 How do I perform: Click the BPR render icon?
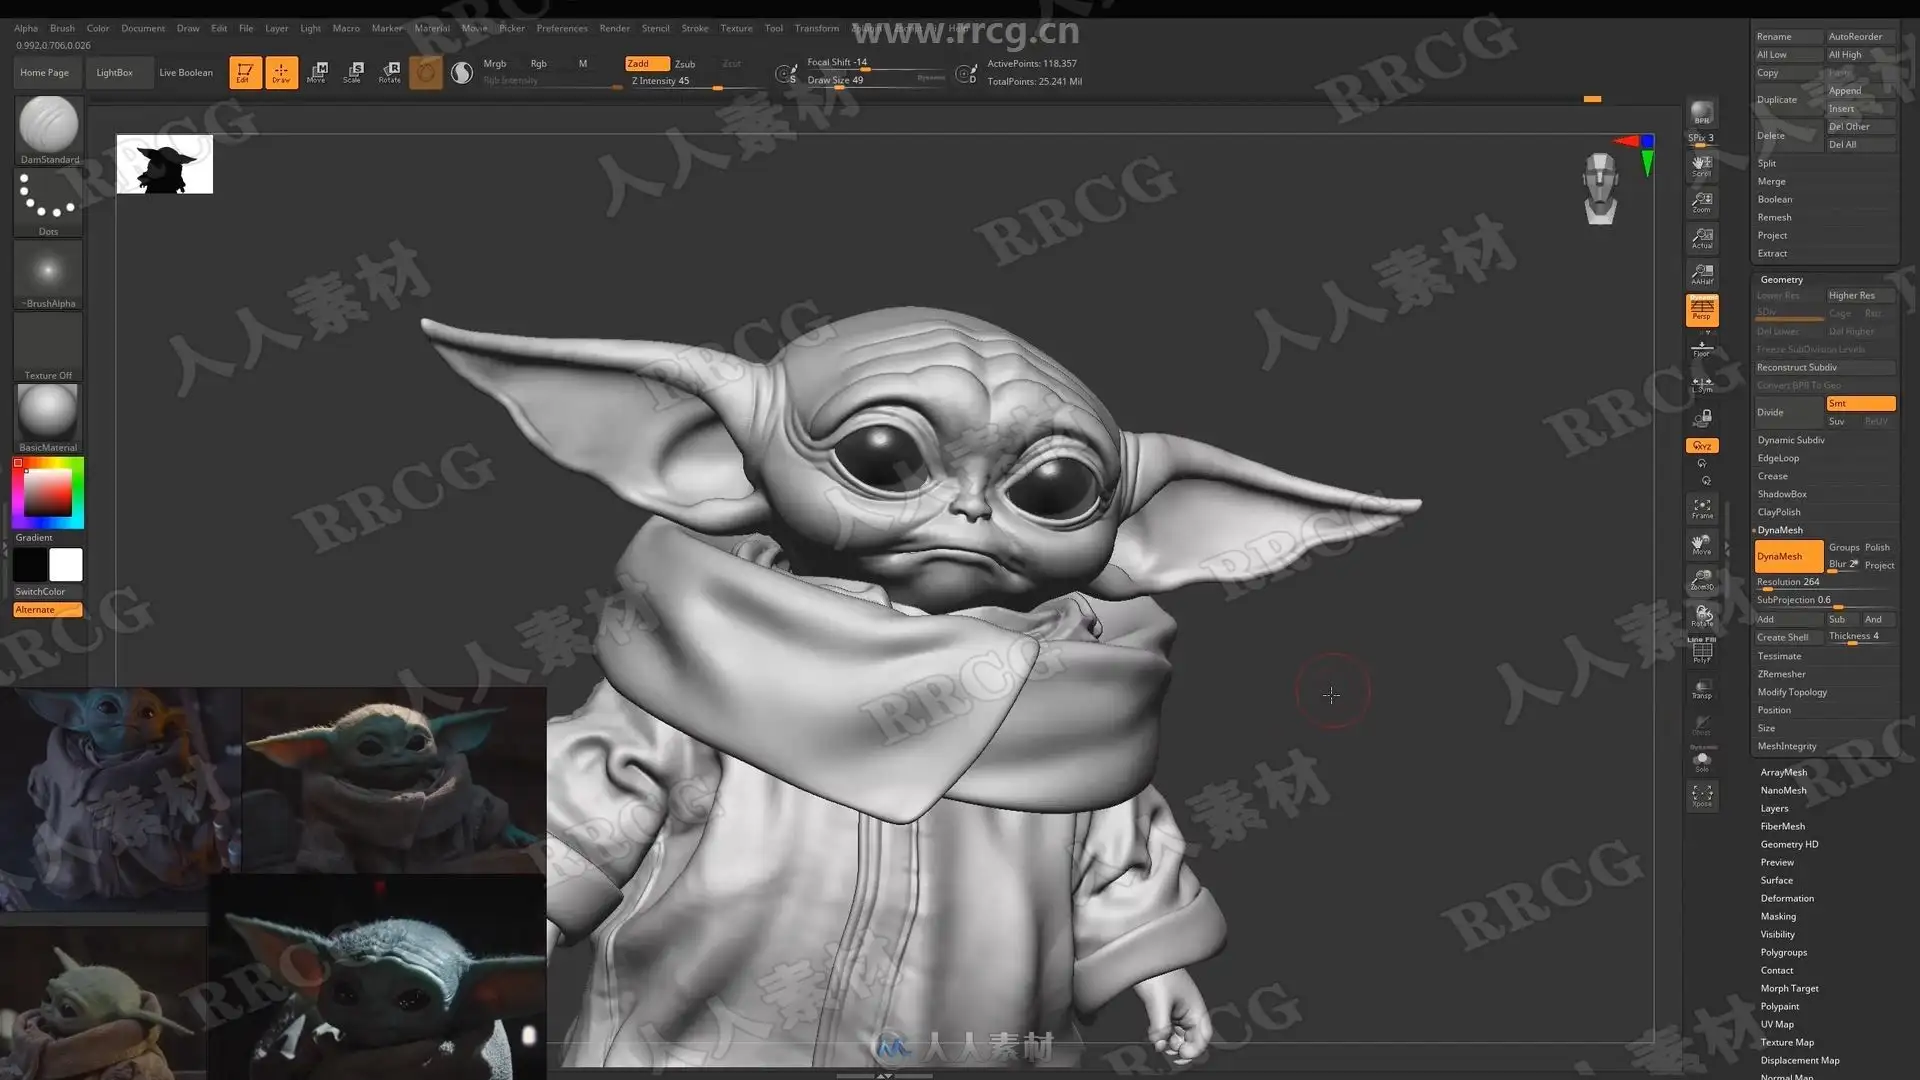pos(1701,114)
